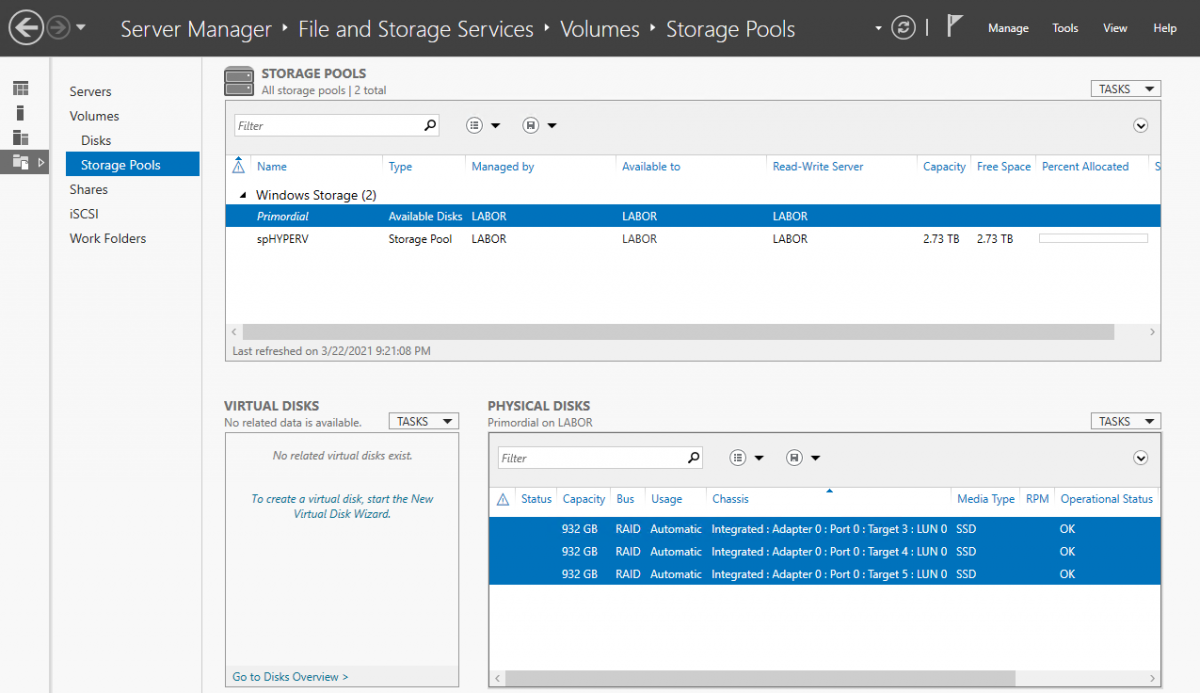
Task: Click the refresh icon in header
Action: pyautogui.click(x=903, y=28)
